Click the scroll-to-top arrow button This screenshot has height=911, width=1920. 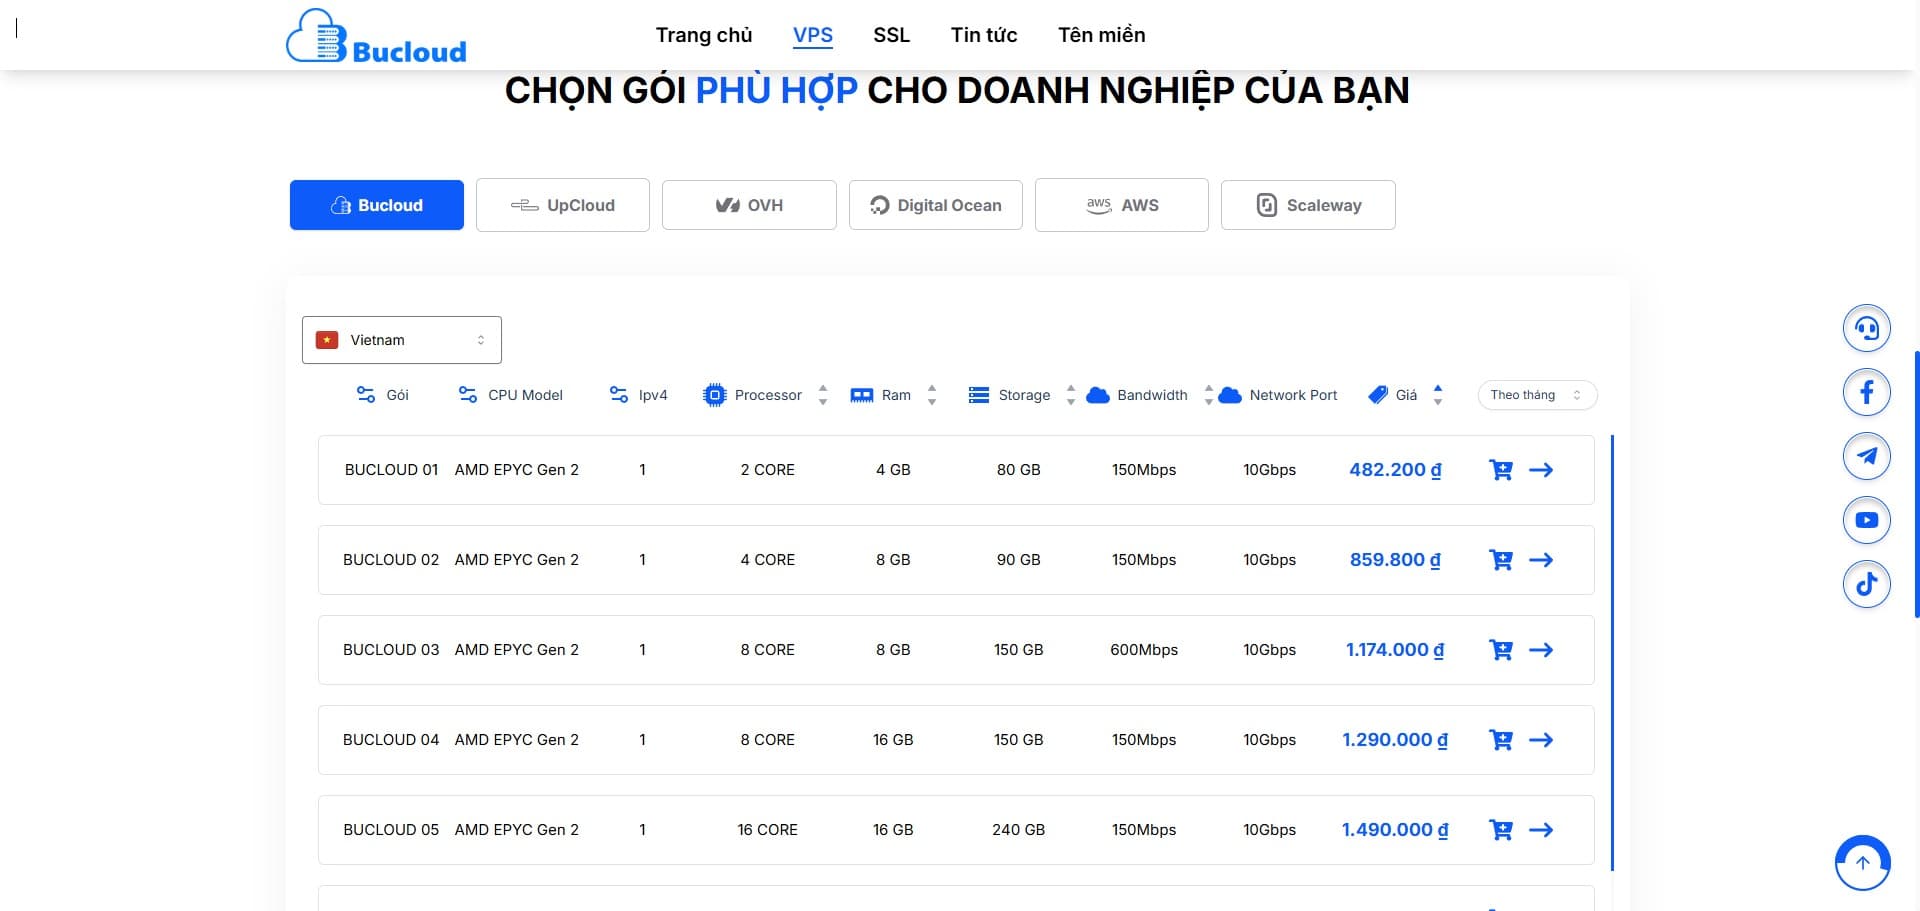coord(1861,862)
